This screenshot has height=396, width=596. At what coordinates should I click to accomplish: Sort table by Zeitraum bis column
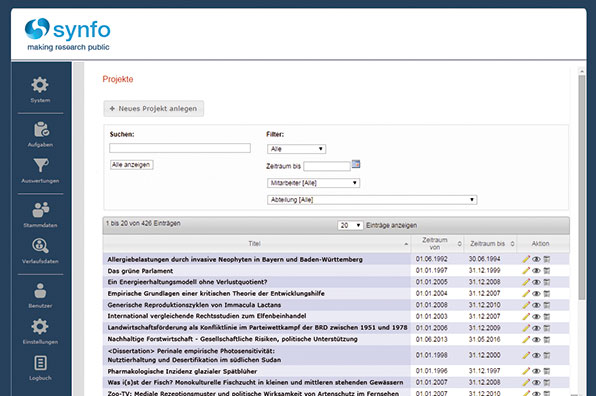[x=491, y=244]
